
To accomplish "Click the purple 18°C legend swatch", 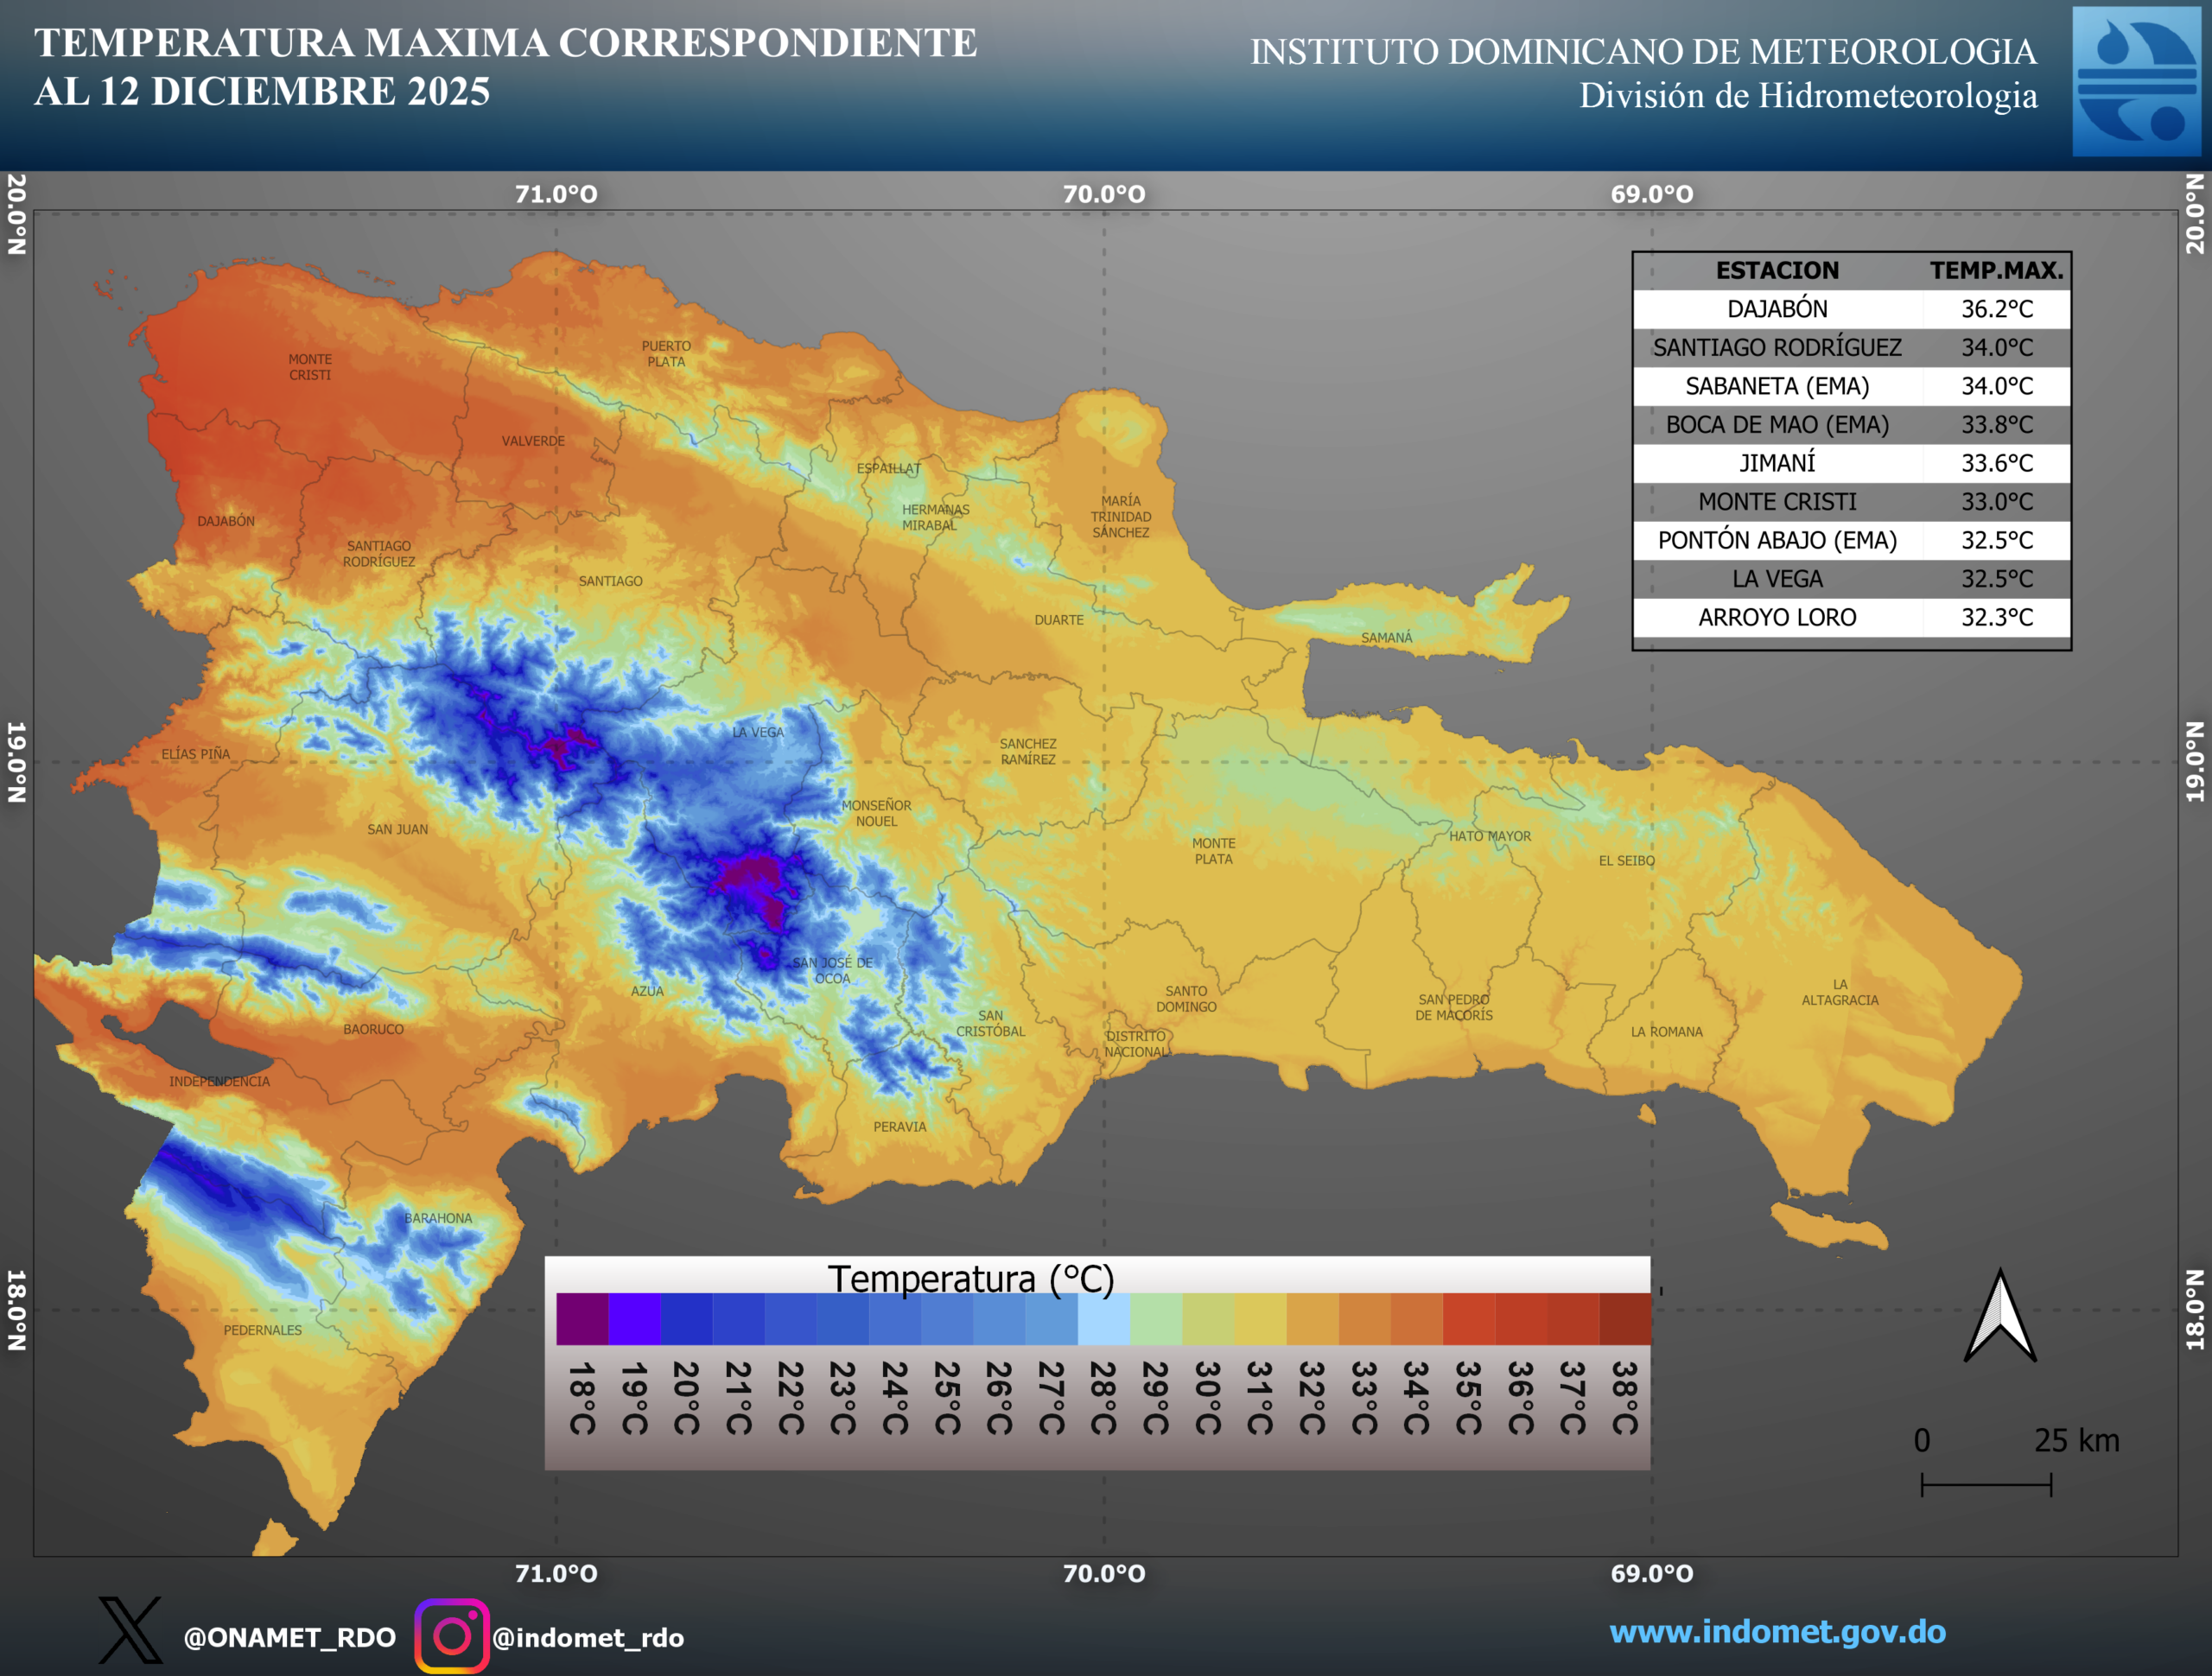I will click(582, 1319).
